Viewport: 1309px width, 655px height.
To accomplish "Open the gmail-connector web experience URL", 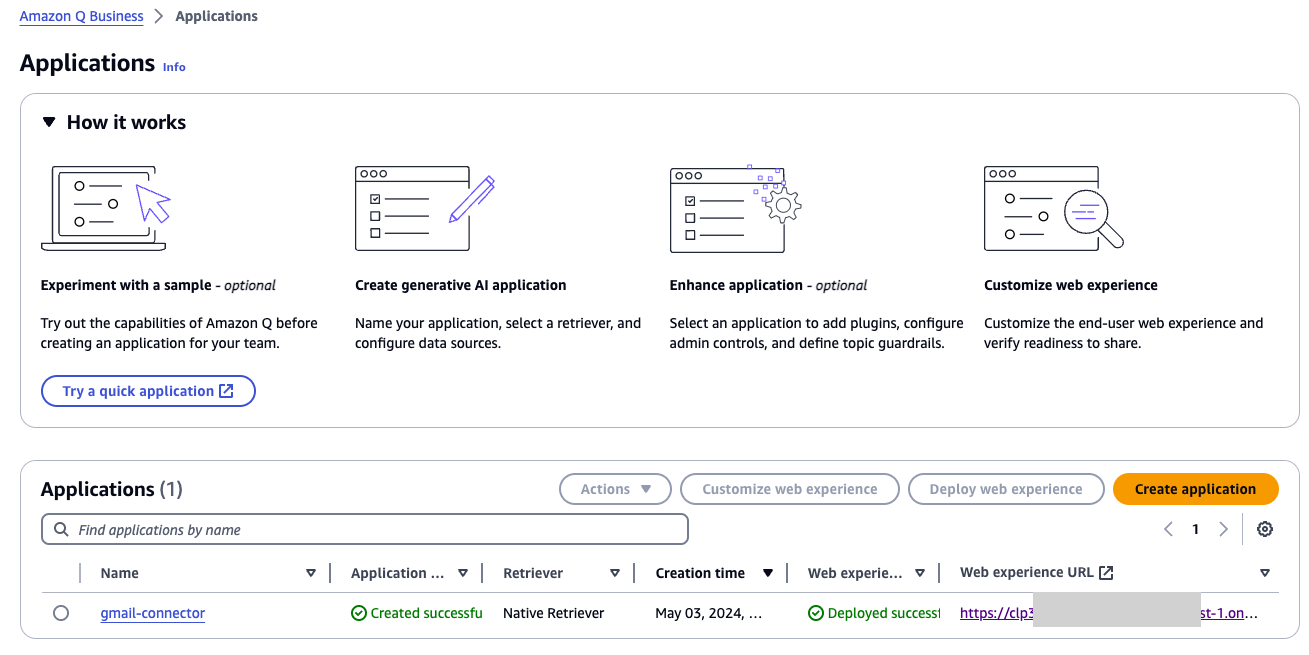I will coord(1109,613).
